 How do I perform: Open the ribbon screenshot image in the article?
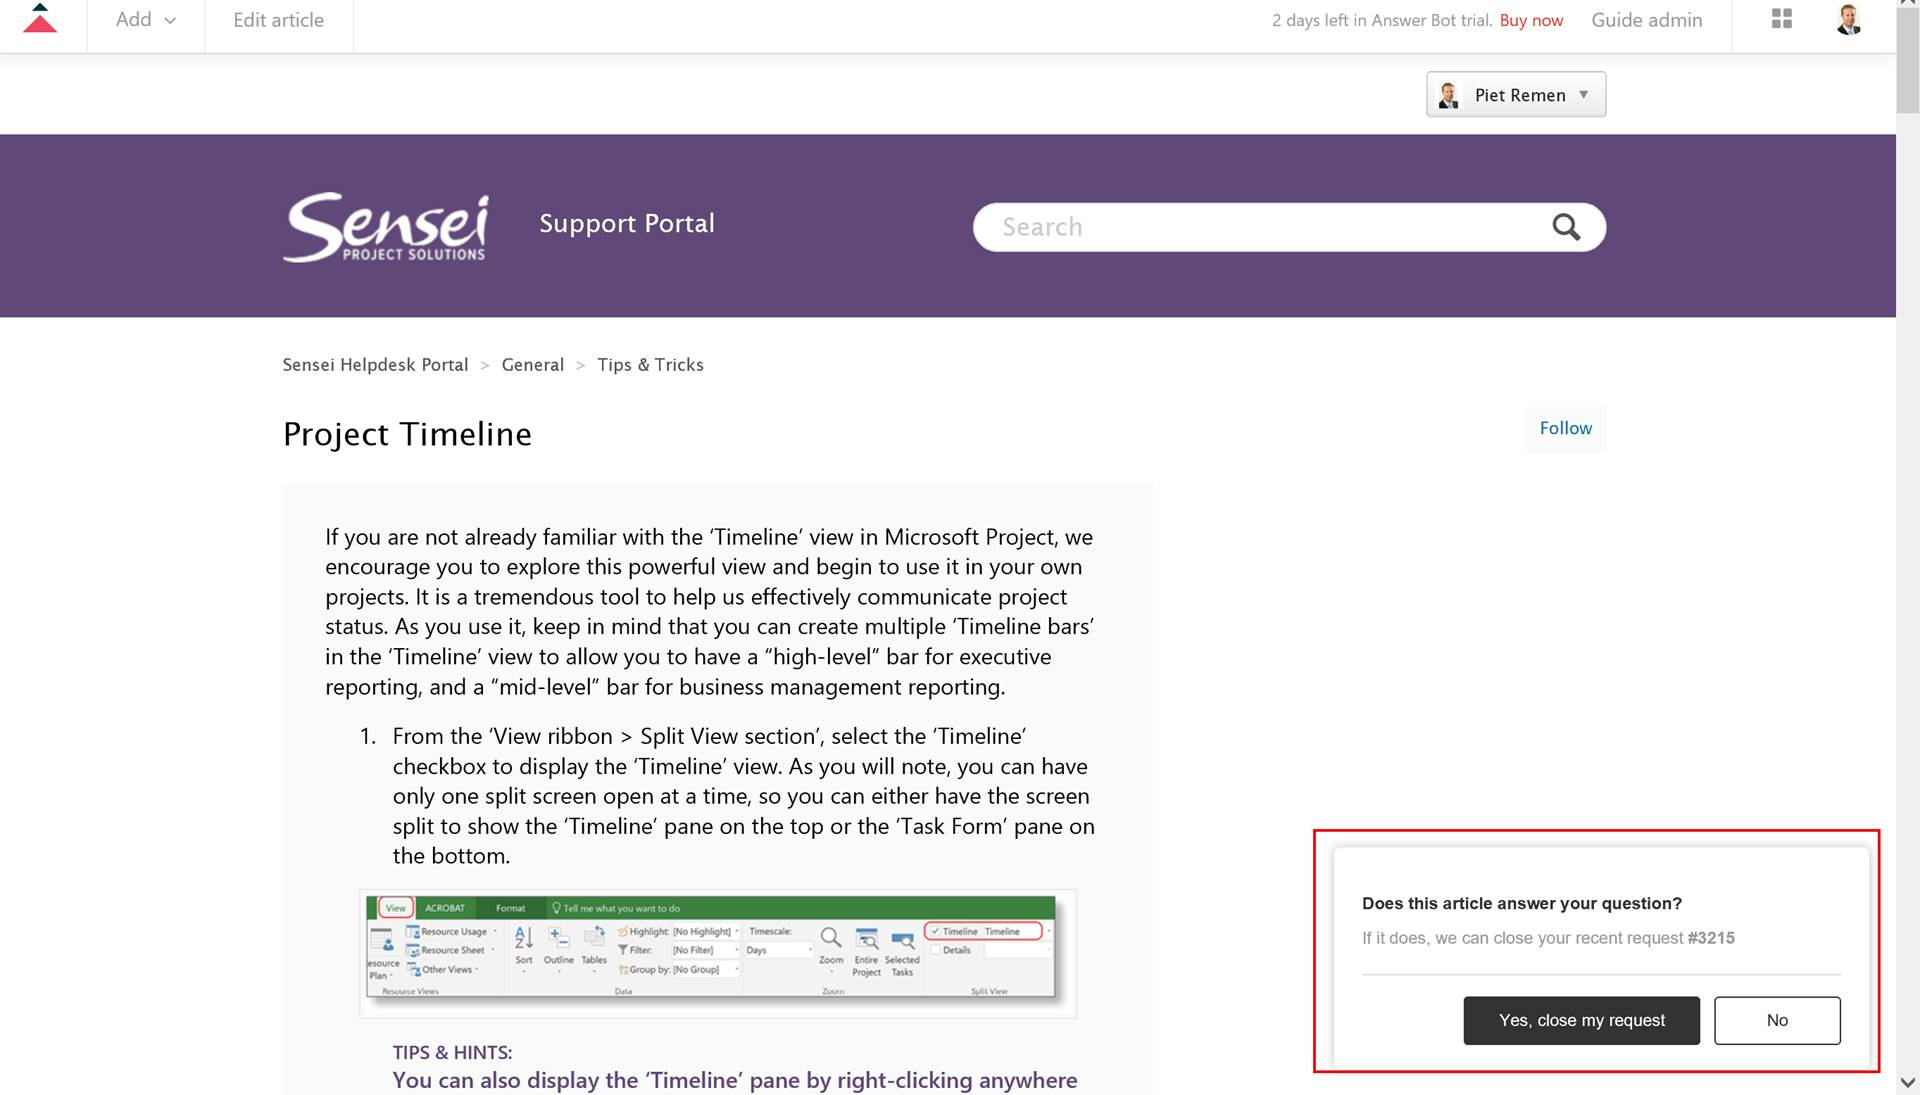[x=717, y=953]
